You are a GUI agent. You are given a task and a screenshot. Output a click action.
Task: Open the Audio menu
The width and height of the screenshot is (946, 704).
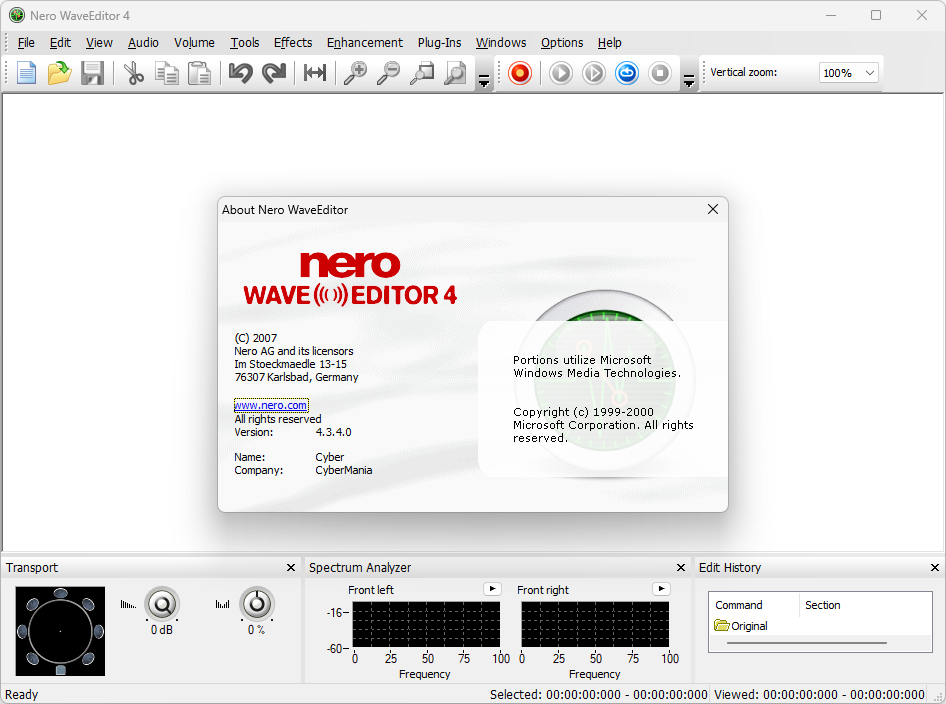click(x=143, y=43)
